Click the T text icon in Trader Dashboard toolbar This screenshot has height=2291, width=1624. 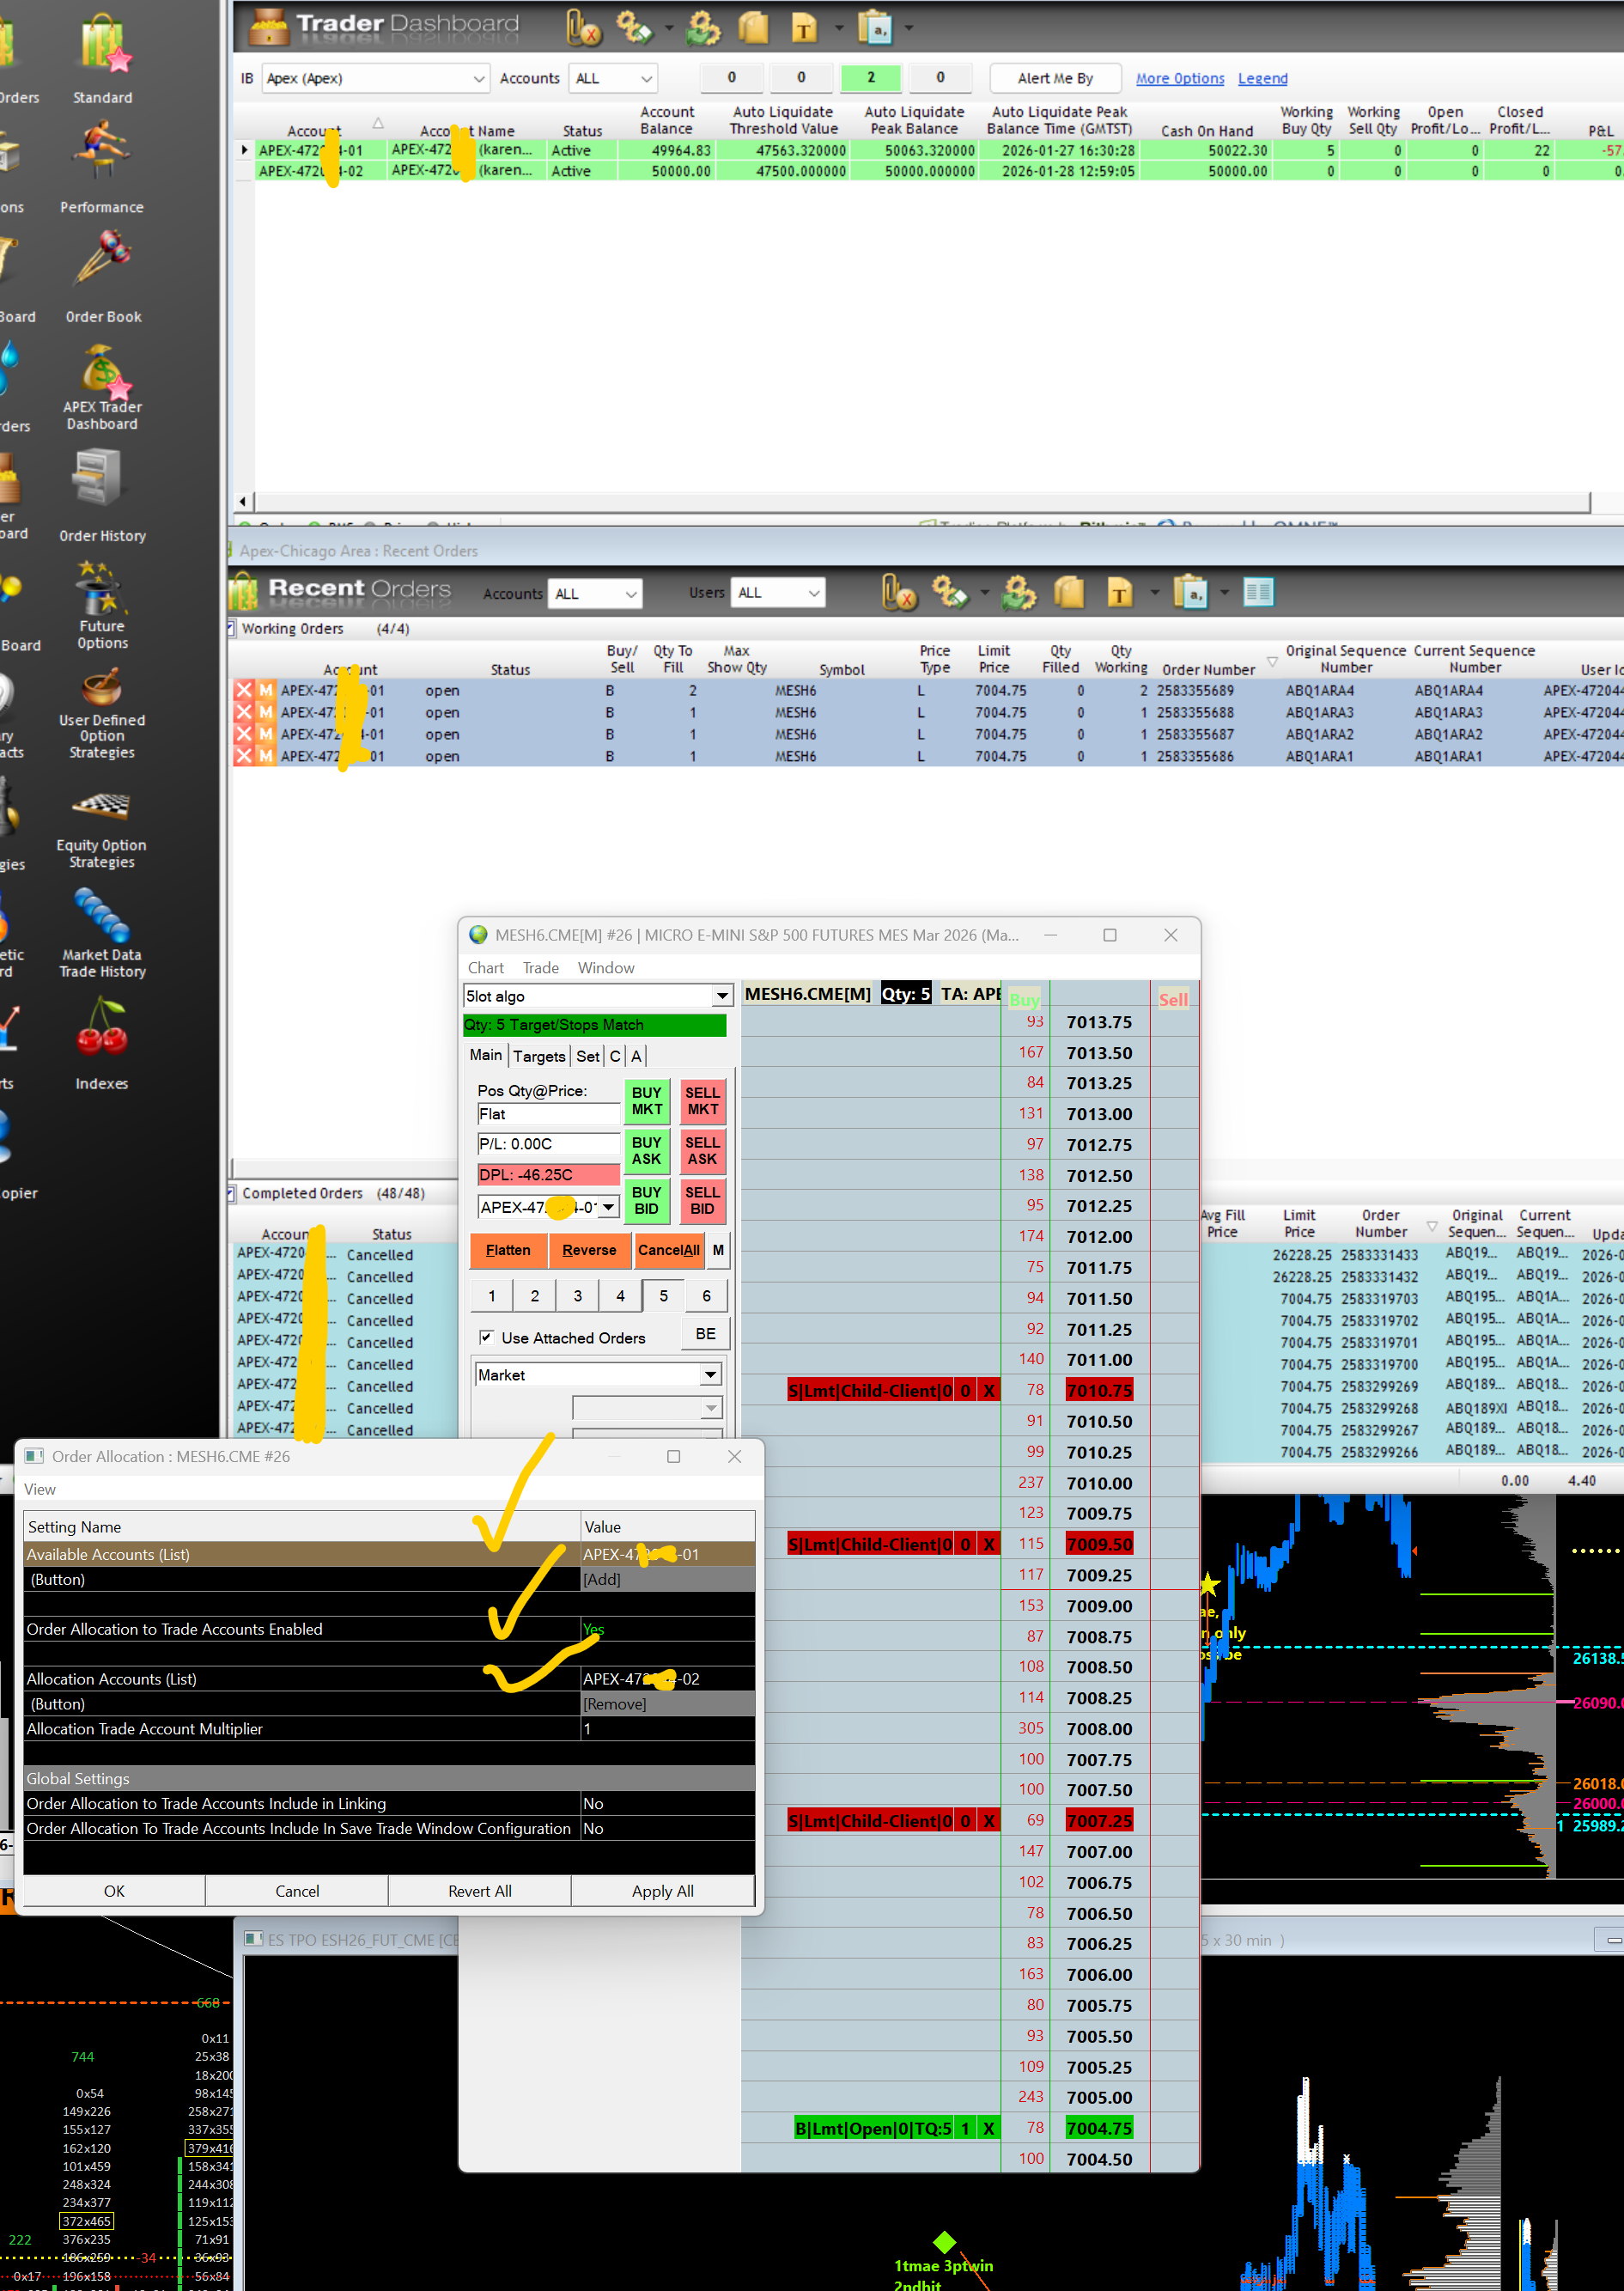[x=804, y=28]
